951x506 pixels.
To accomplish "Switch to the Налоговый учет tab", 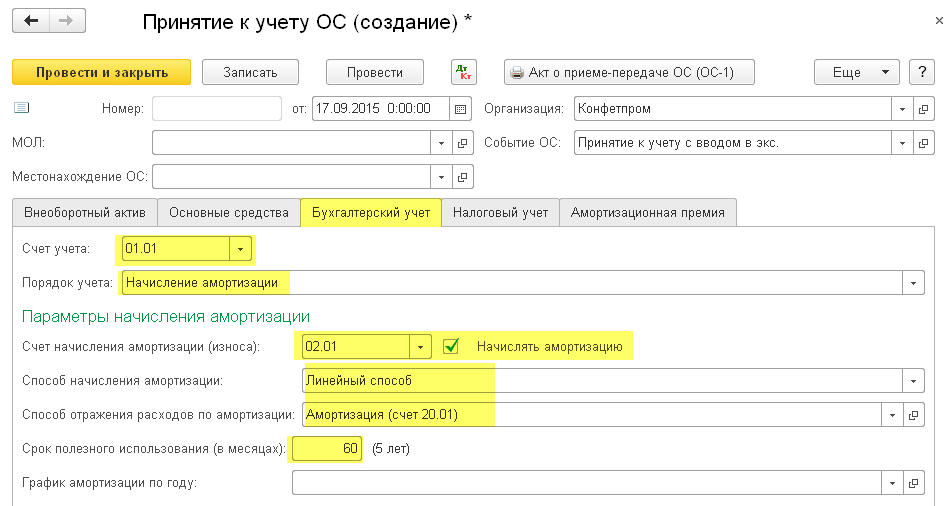I will [500, 212].
